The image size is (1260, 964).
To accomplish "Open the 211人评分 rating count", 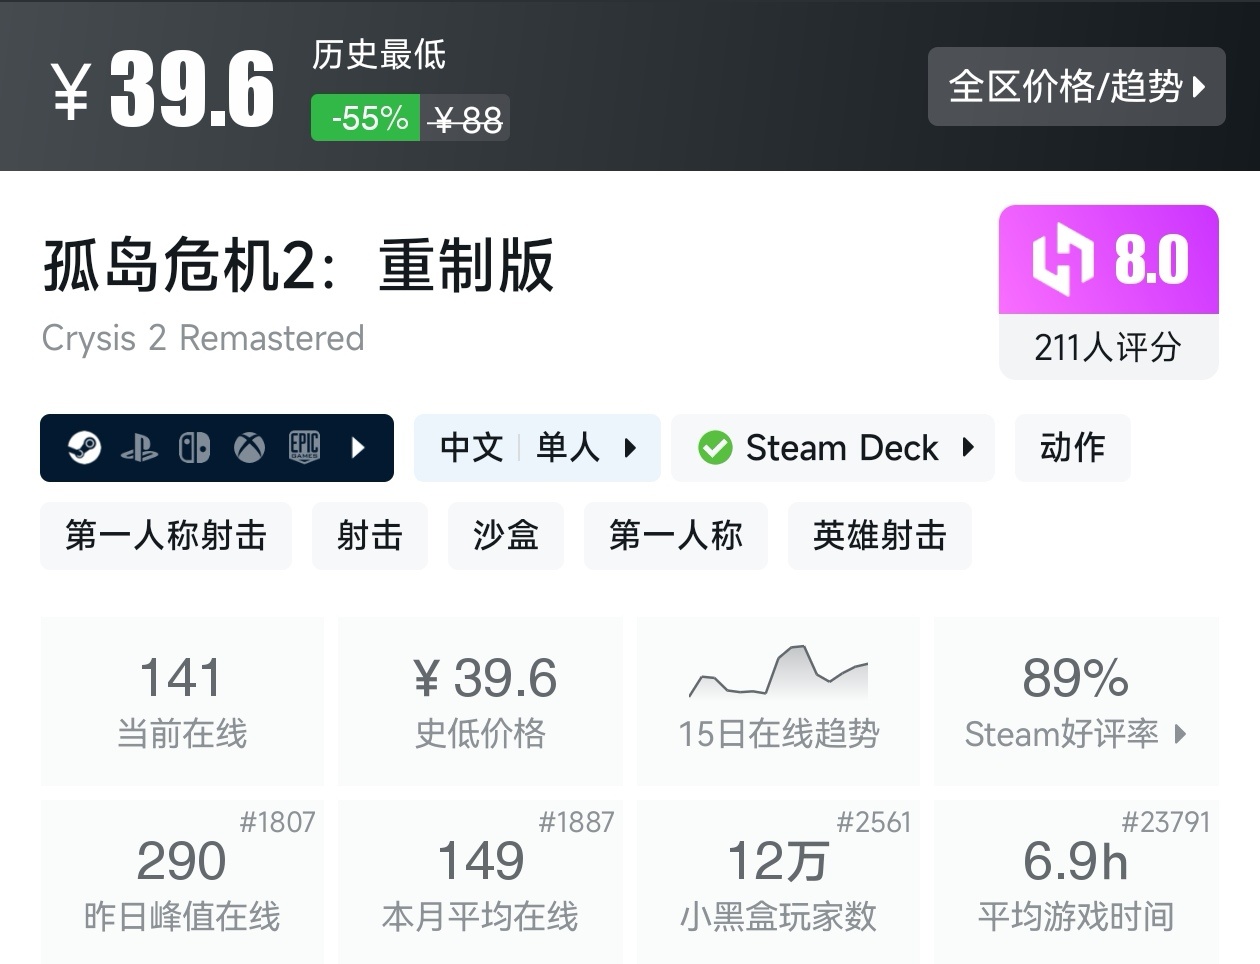I will pyautogui.click(x=1108, y=347).
